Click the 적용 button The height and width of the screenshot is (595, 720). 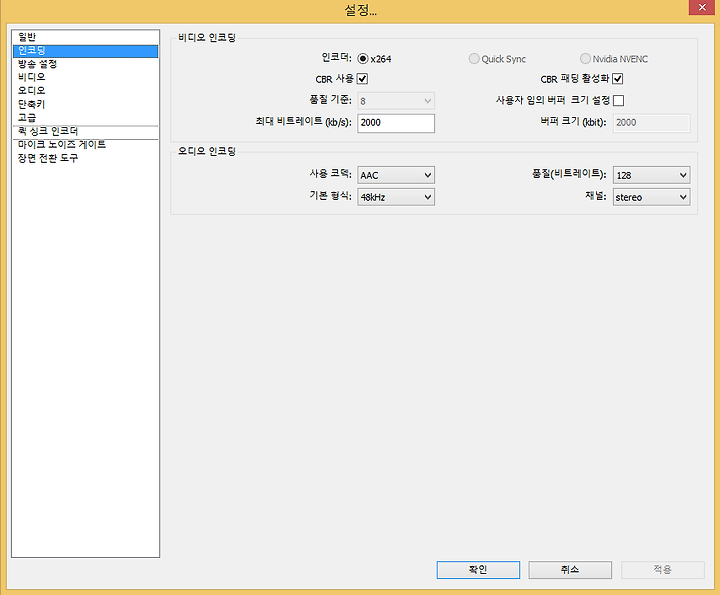663,570
